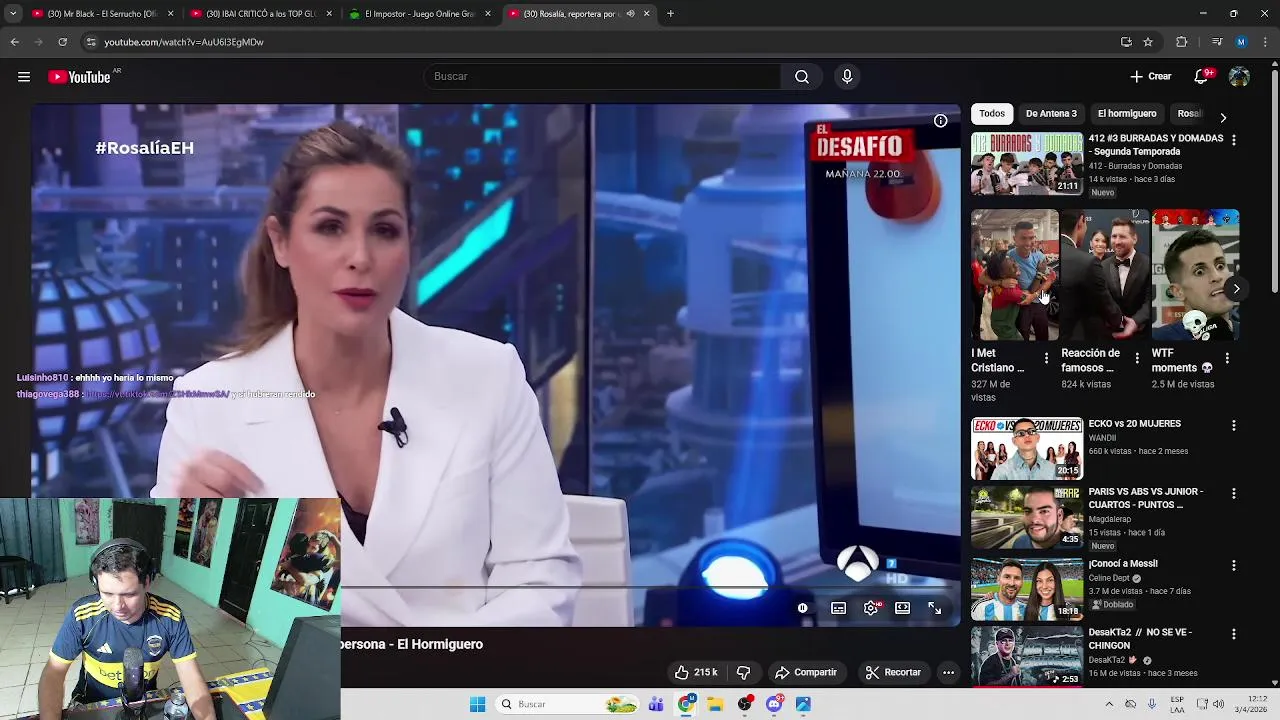Open the Chrome three-dot menu
1280x720 pixels.
tap(1266, 42)
